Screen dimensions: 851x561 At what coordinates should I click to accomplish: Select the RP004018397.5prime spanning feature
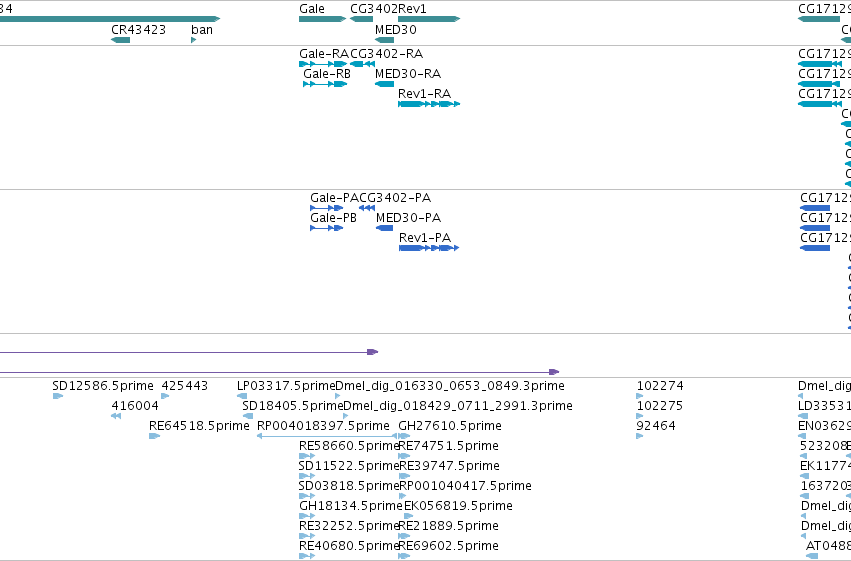coord(327,436)
